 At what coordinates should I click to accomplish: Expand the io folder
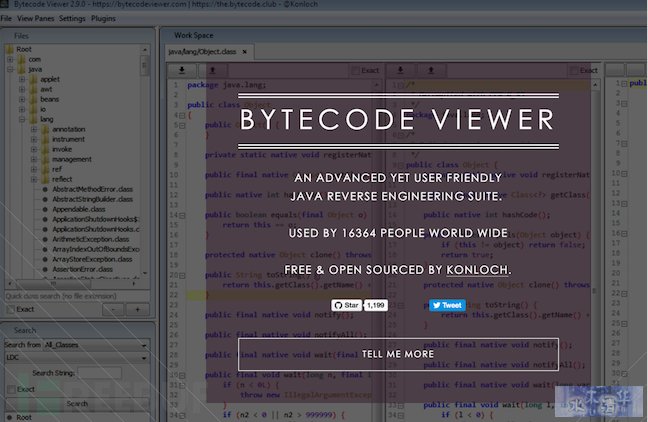coord(22,110)
